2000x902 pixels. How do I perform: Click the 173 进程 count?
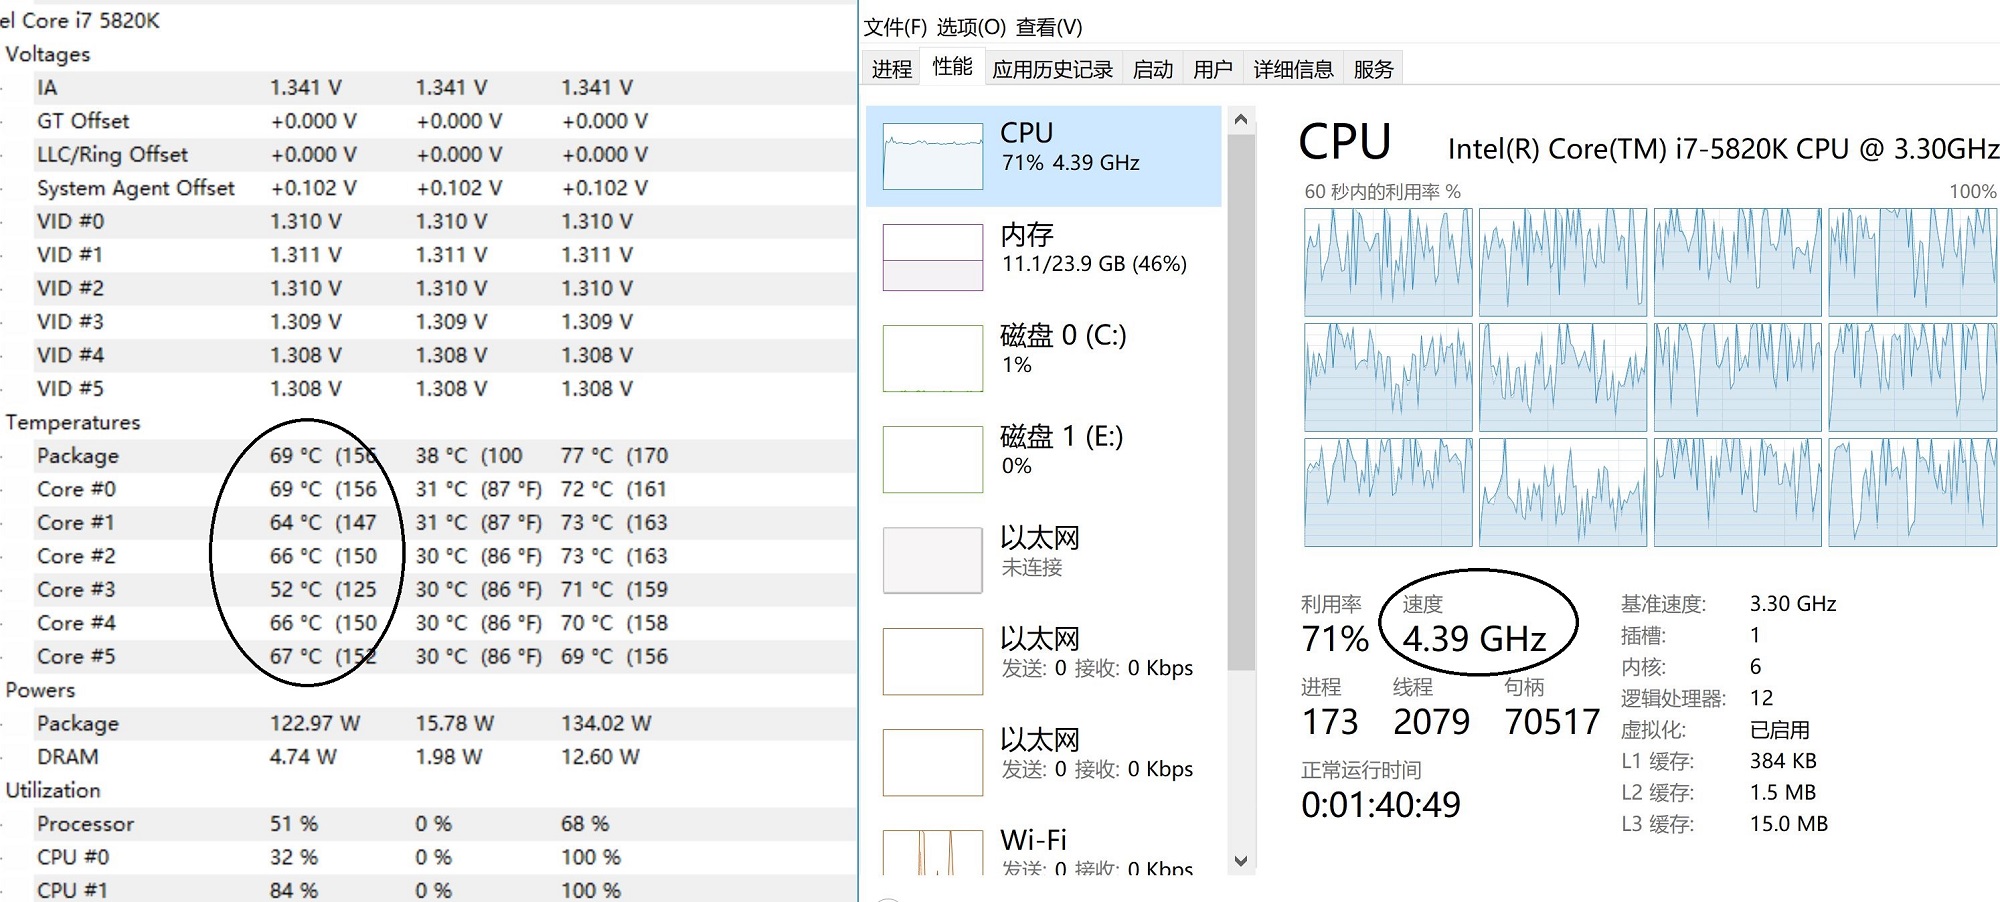[1330, 722]
